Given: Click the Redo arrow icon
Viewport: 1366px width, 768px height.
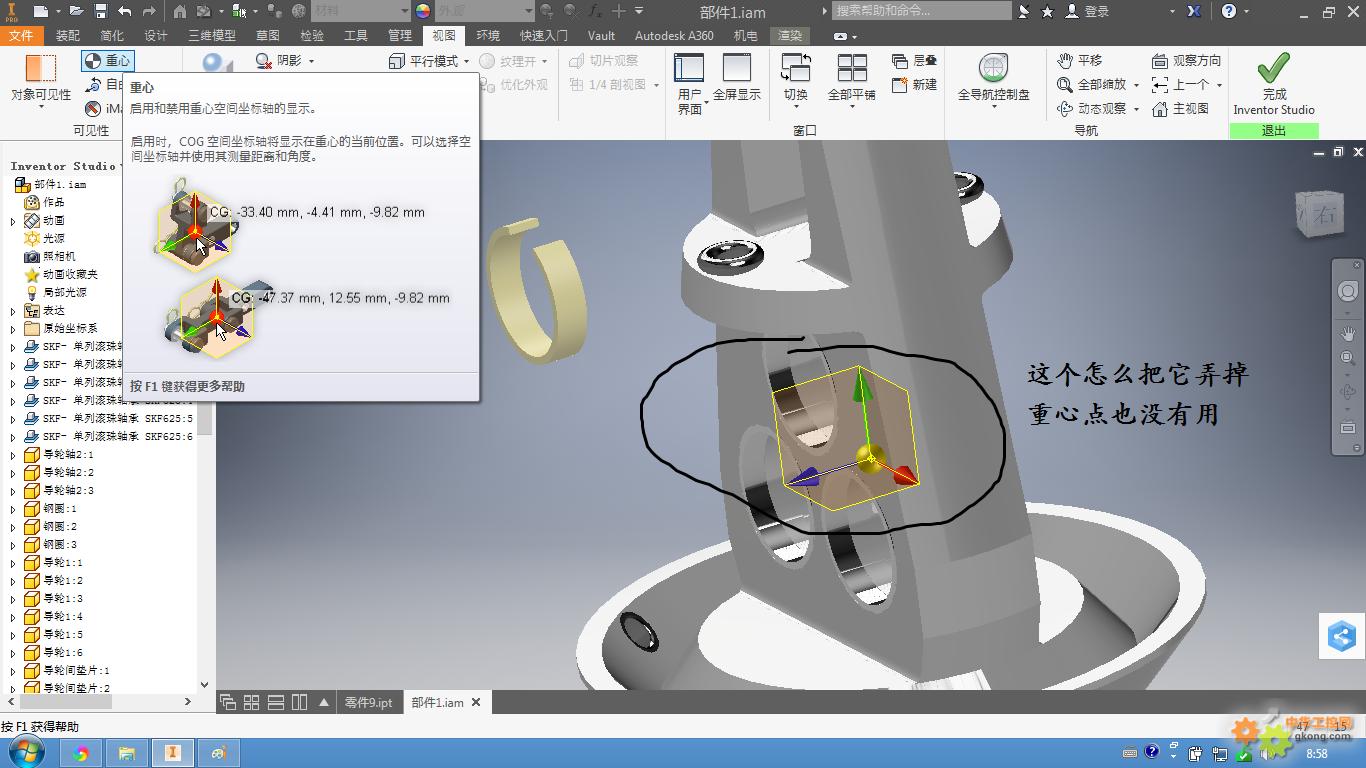Looking at the screenshot, I should (x=148, y=11).
